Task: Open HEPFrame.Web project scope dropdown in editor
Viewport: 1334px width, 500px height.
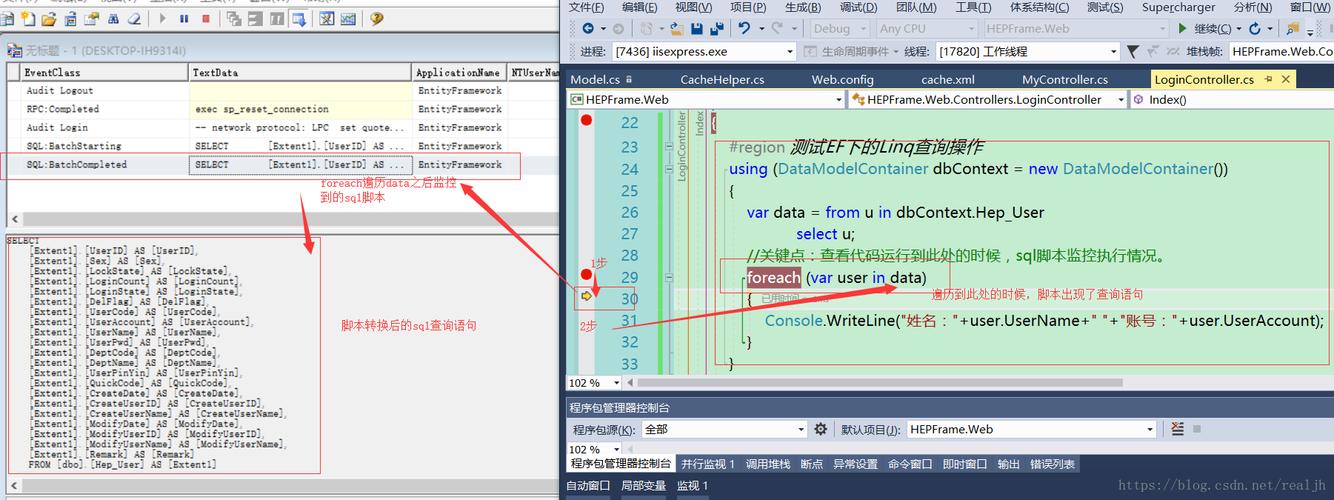Action: (x=706, y=100)
